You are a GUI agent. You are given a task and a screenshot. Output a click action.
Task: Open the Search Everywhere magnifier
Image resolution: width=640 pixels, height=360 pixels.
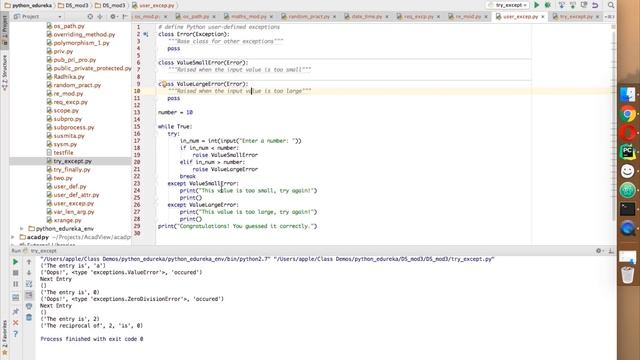pyautogui.click(x=611, y=5)
